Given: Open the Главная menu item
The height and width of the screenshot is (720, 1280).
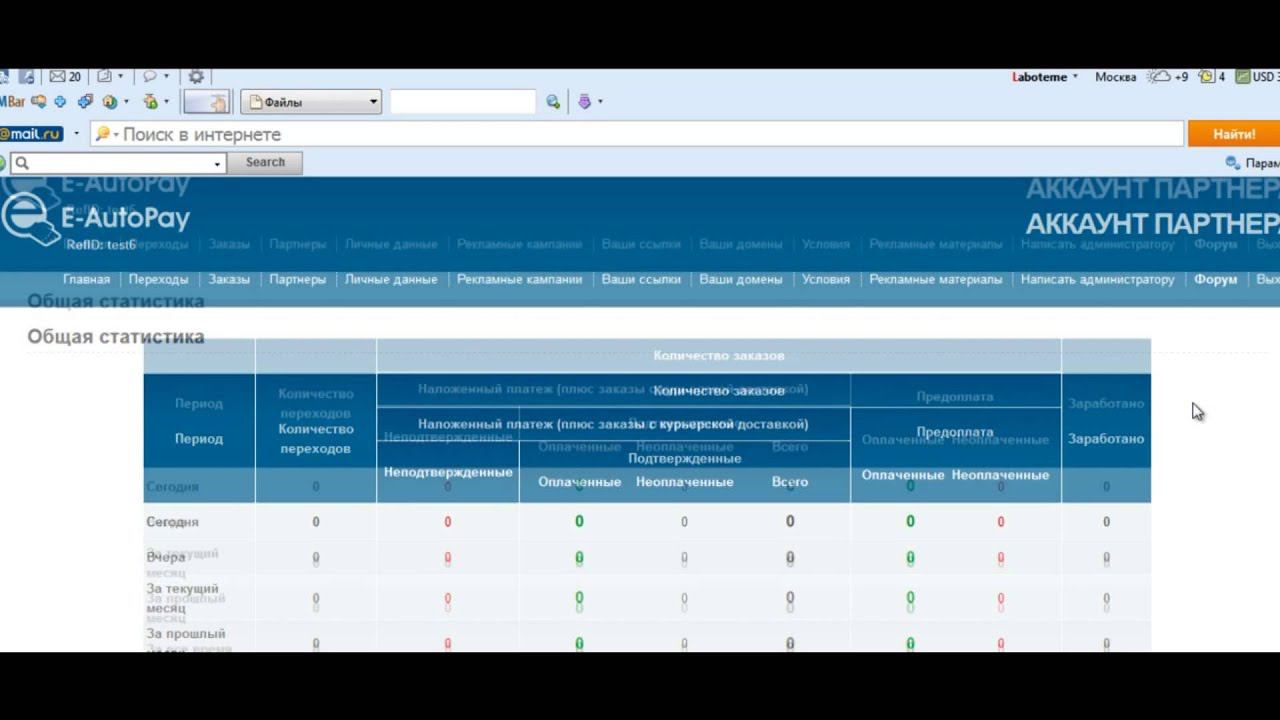Looking at the screenshot, I should tap(87, 279).
